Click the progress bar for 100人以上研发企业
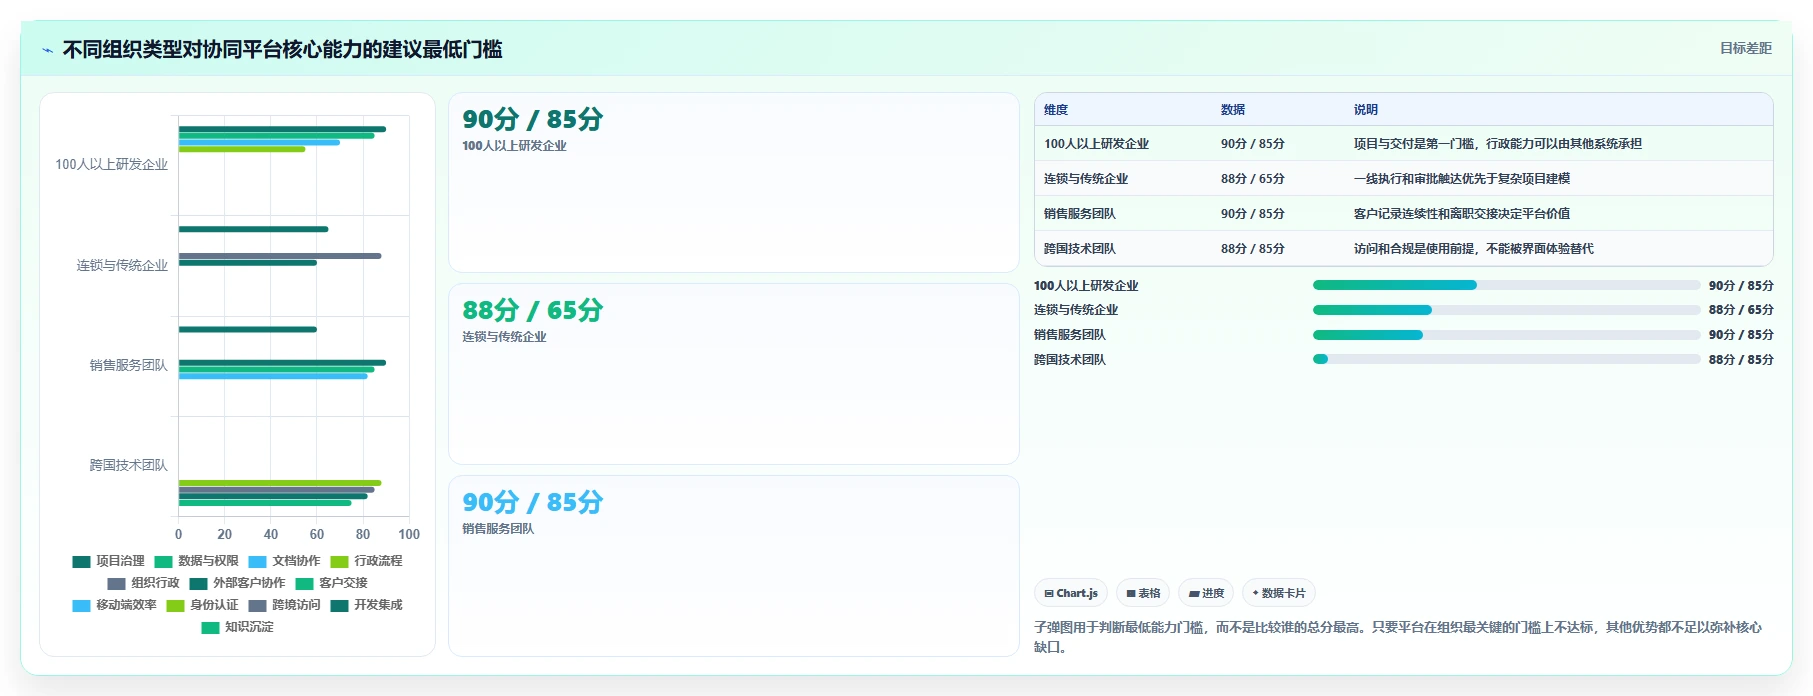Viewport: 1813px width, 696px height. pos(1506,285)
